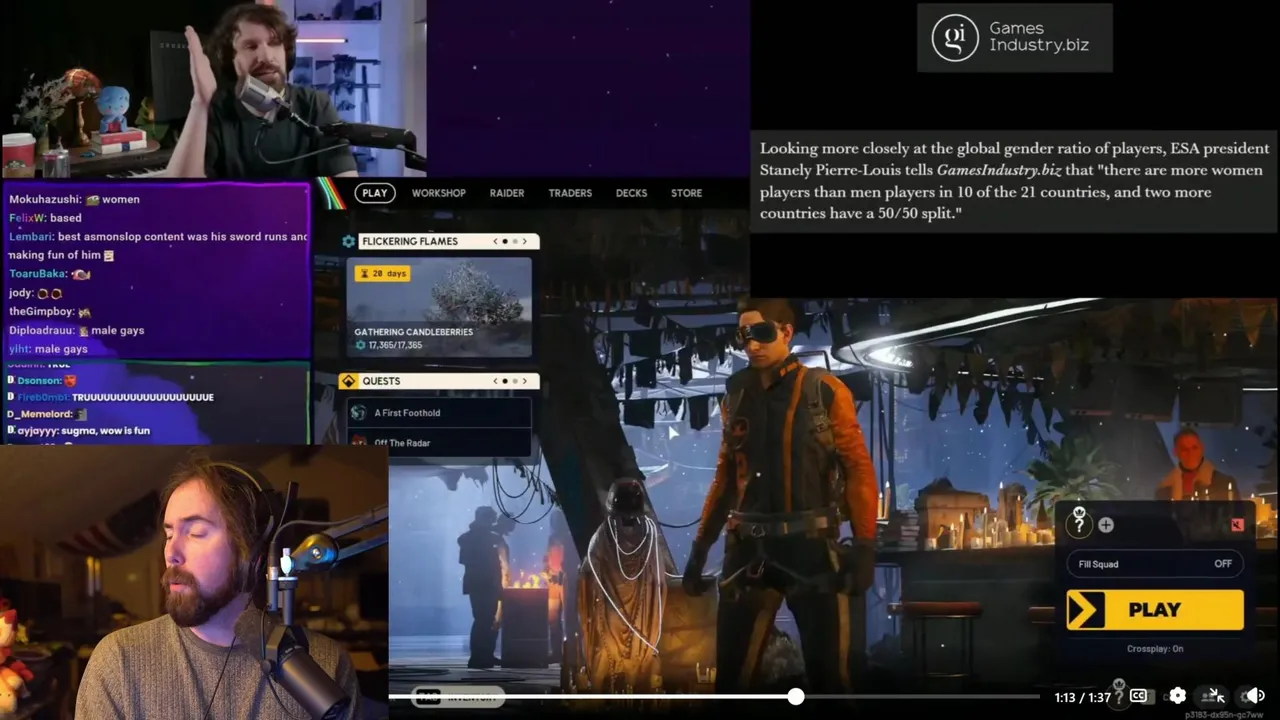Open the RAIDER tab
This screenshot has height=720, width=1280.
click(x=507, y=193)
